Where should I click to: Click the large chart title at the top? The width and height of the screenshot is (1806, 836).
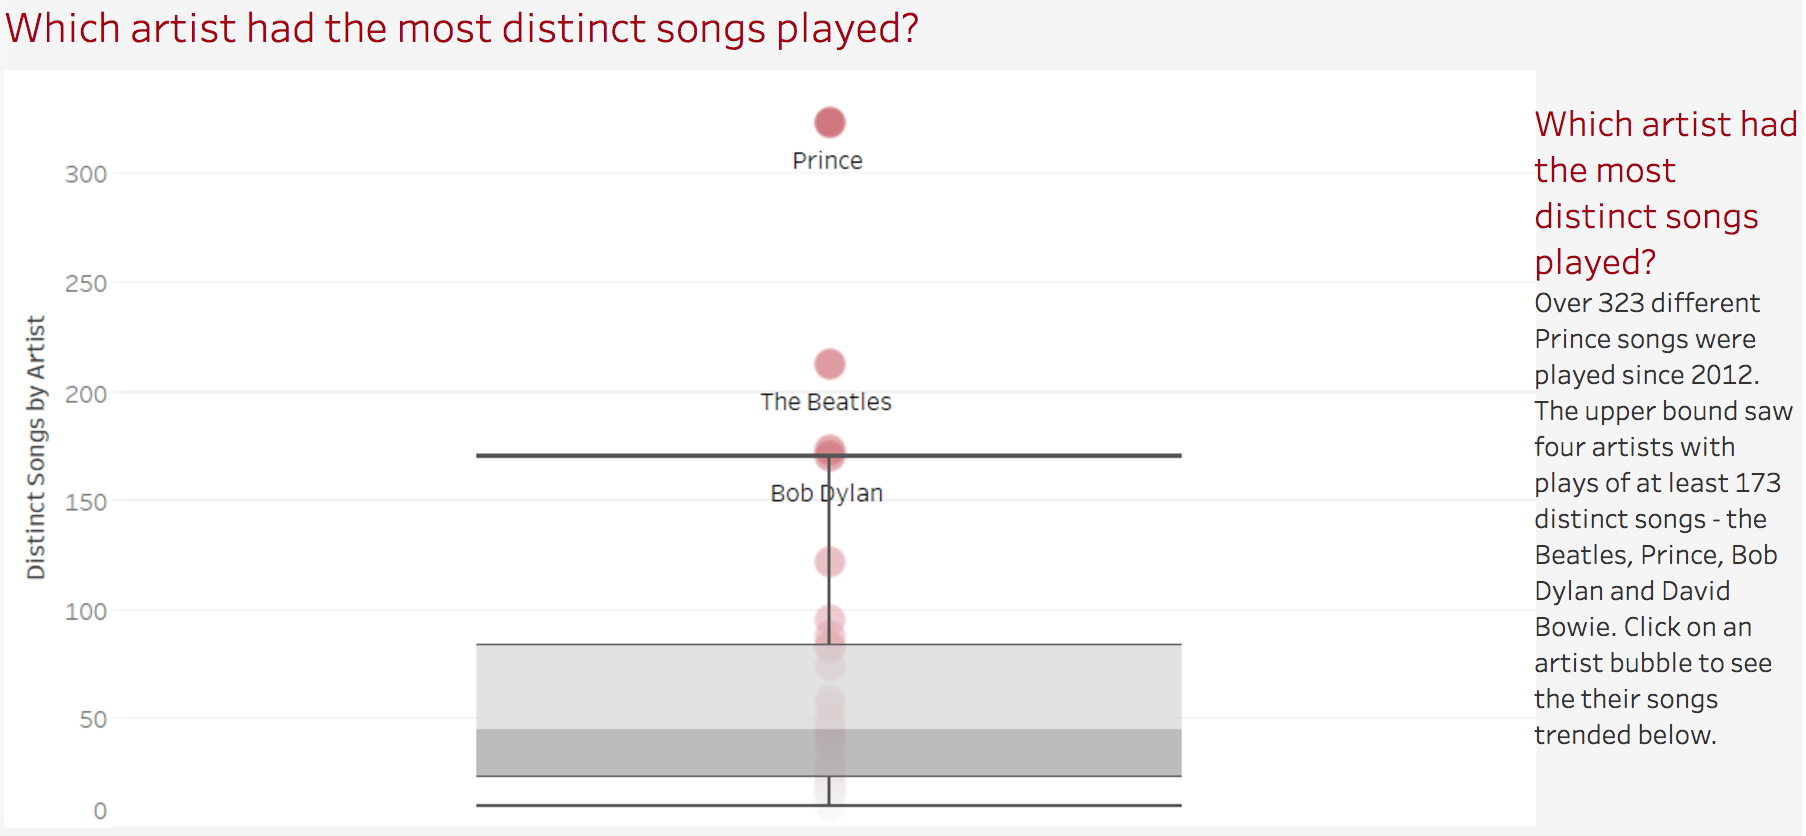462,28
